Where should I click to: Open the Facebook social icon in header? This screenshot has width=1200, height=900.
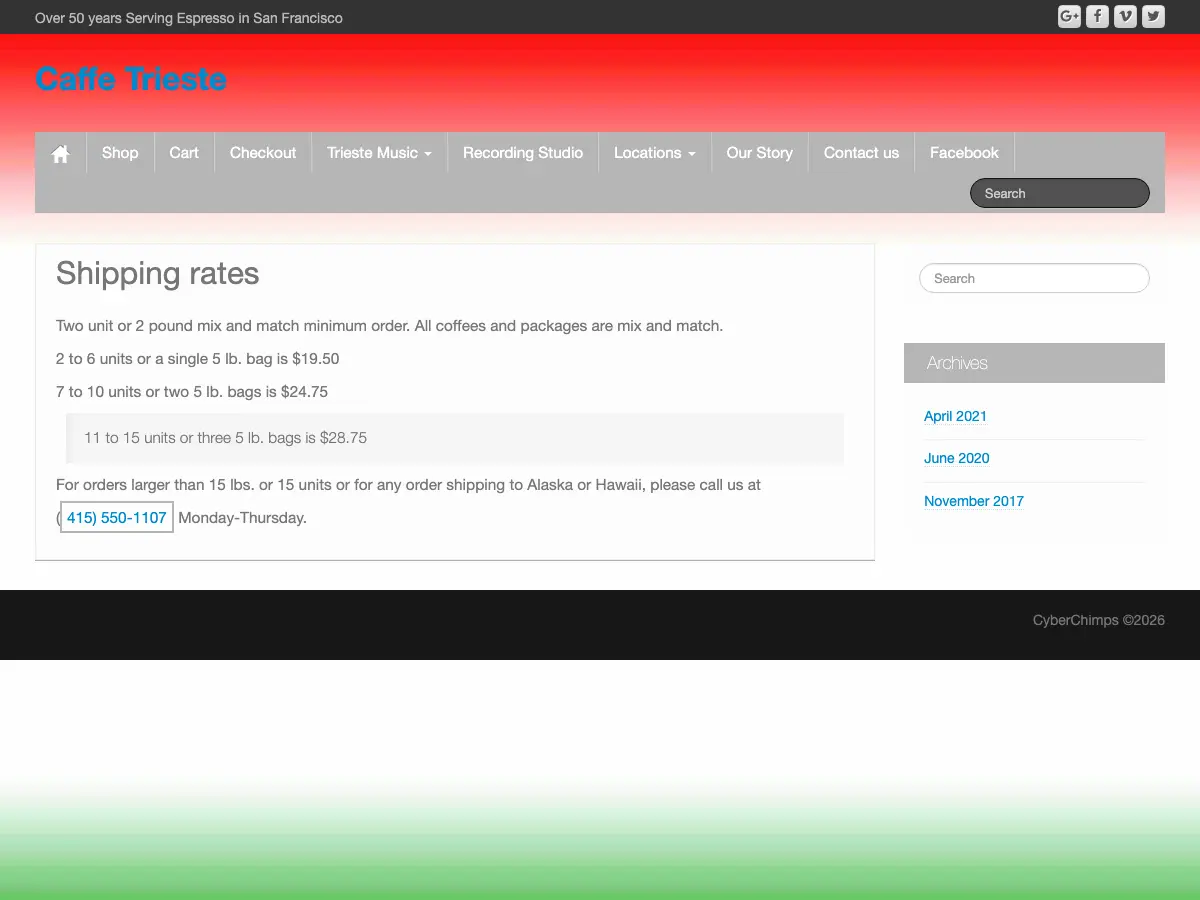tap(1097, 16)
